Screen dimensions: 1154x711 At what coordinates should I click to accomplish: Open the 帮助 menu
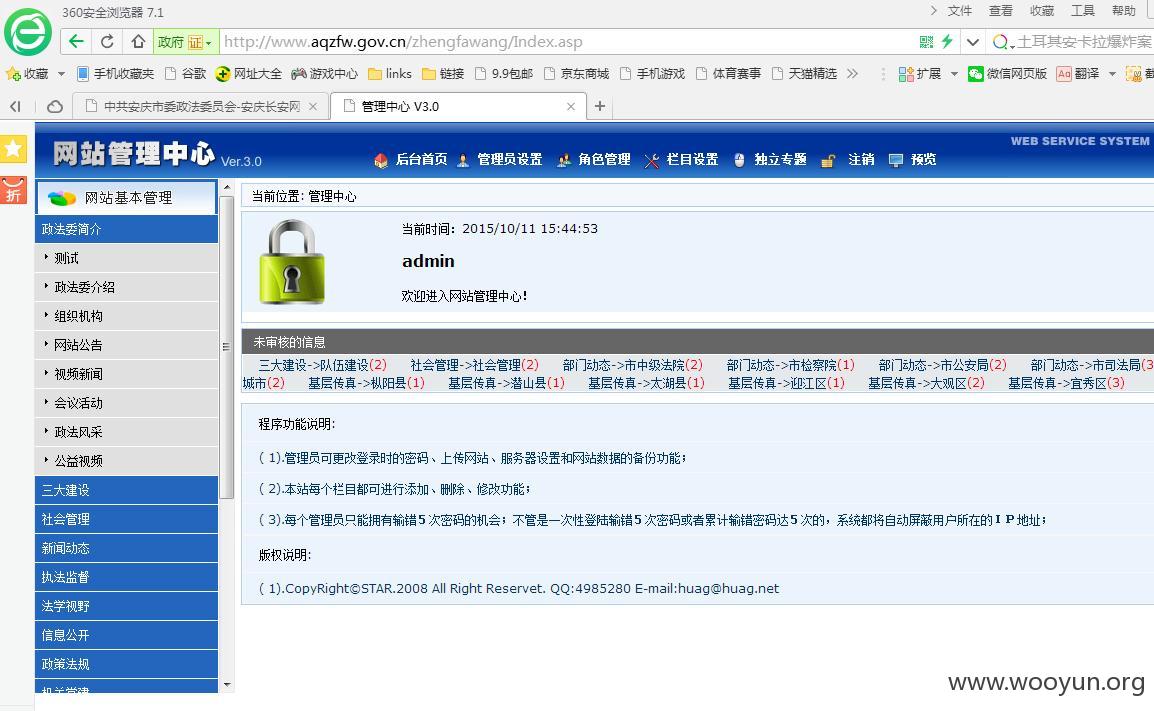pyautogui.click(x=1124, y=10)
